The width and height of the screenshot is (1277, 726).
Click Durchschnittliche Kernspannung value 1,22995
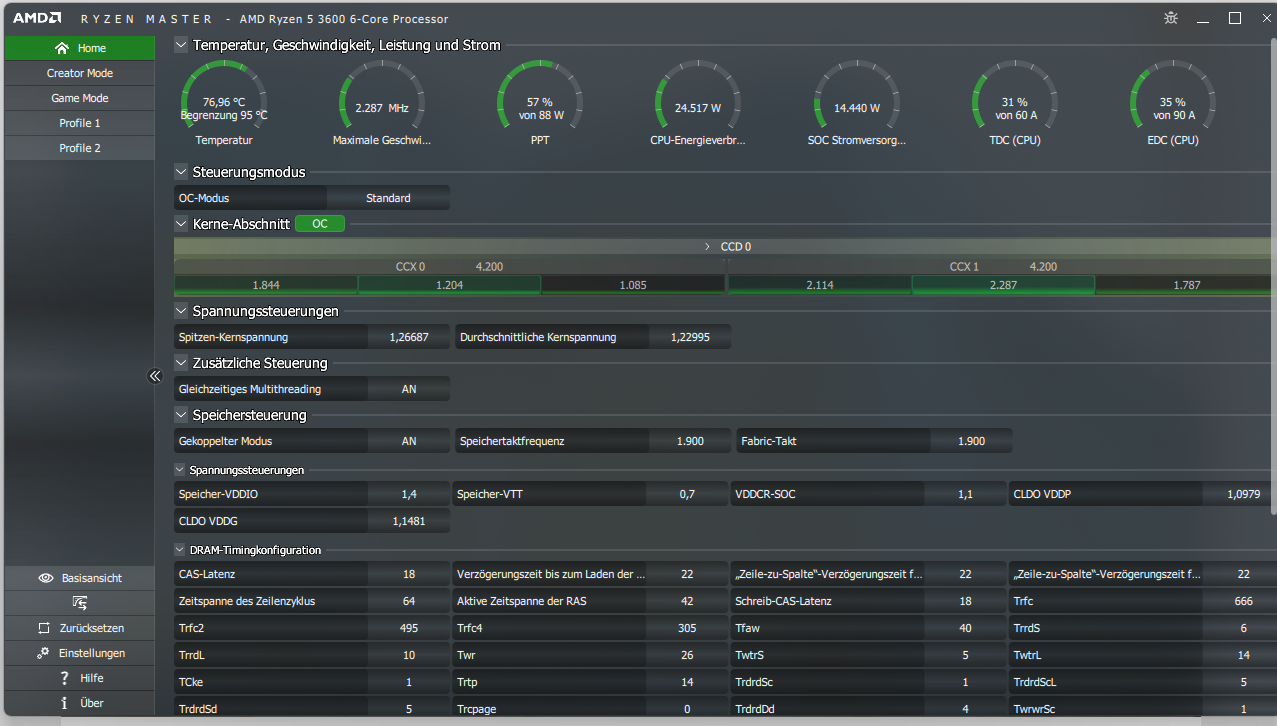tap(690, 337)
